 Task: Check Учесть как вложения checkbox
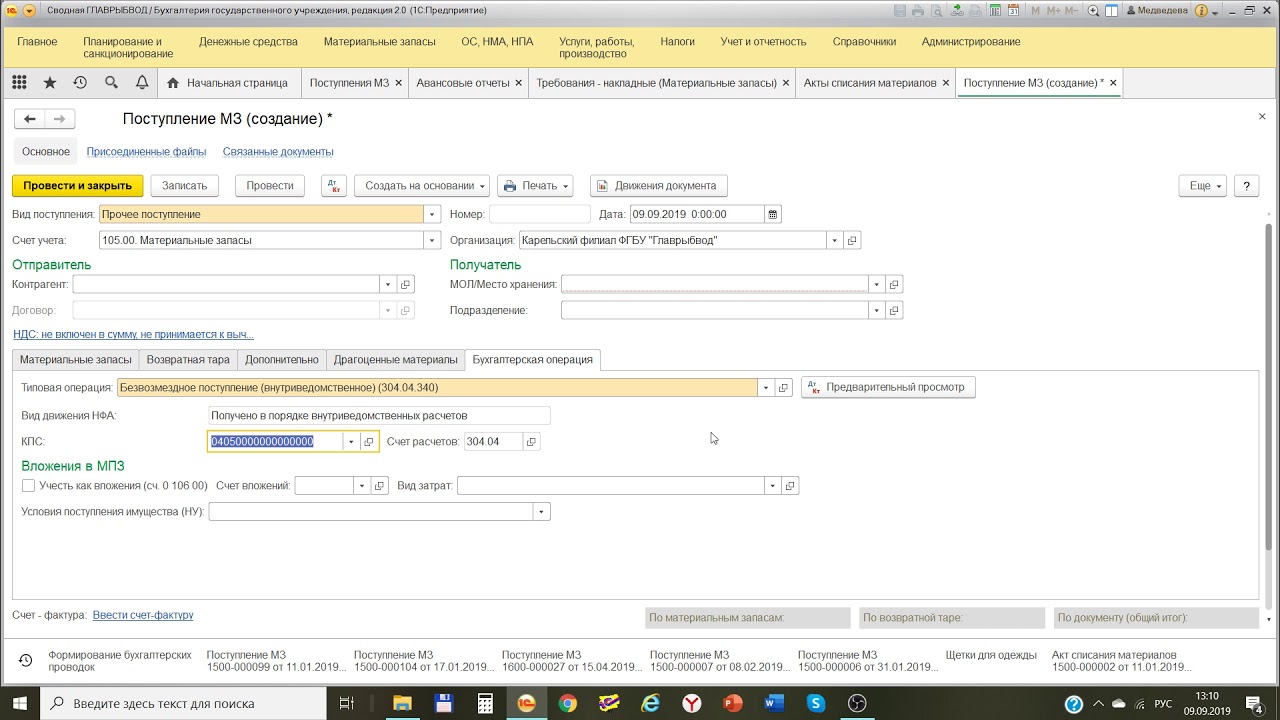28,486
